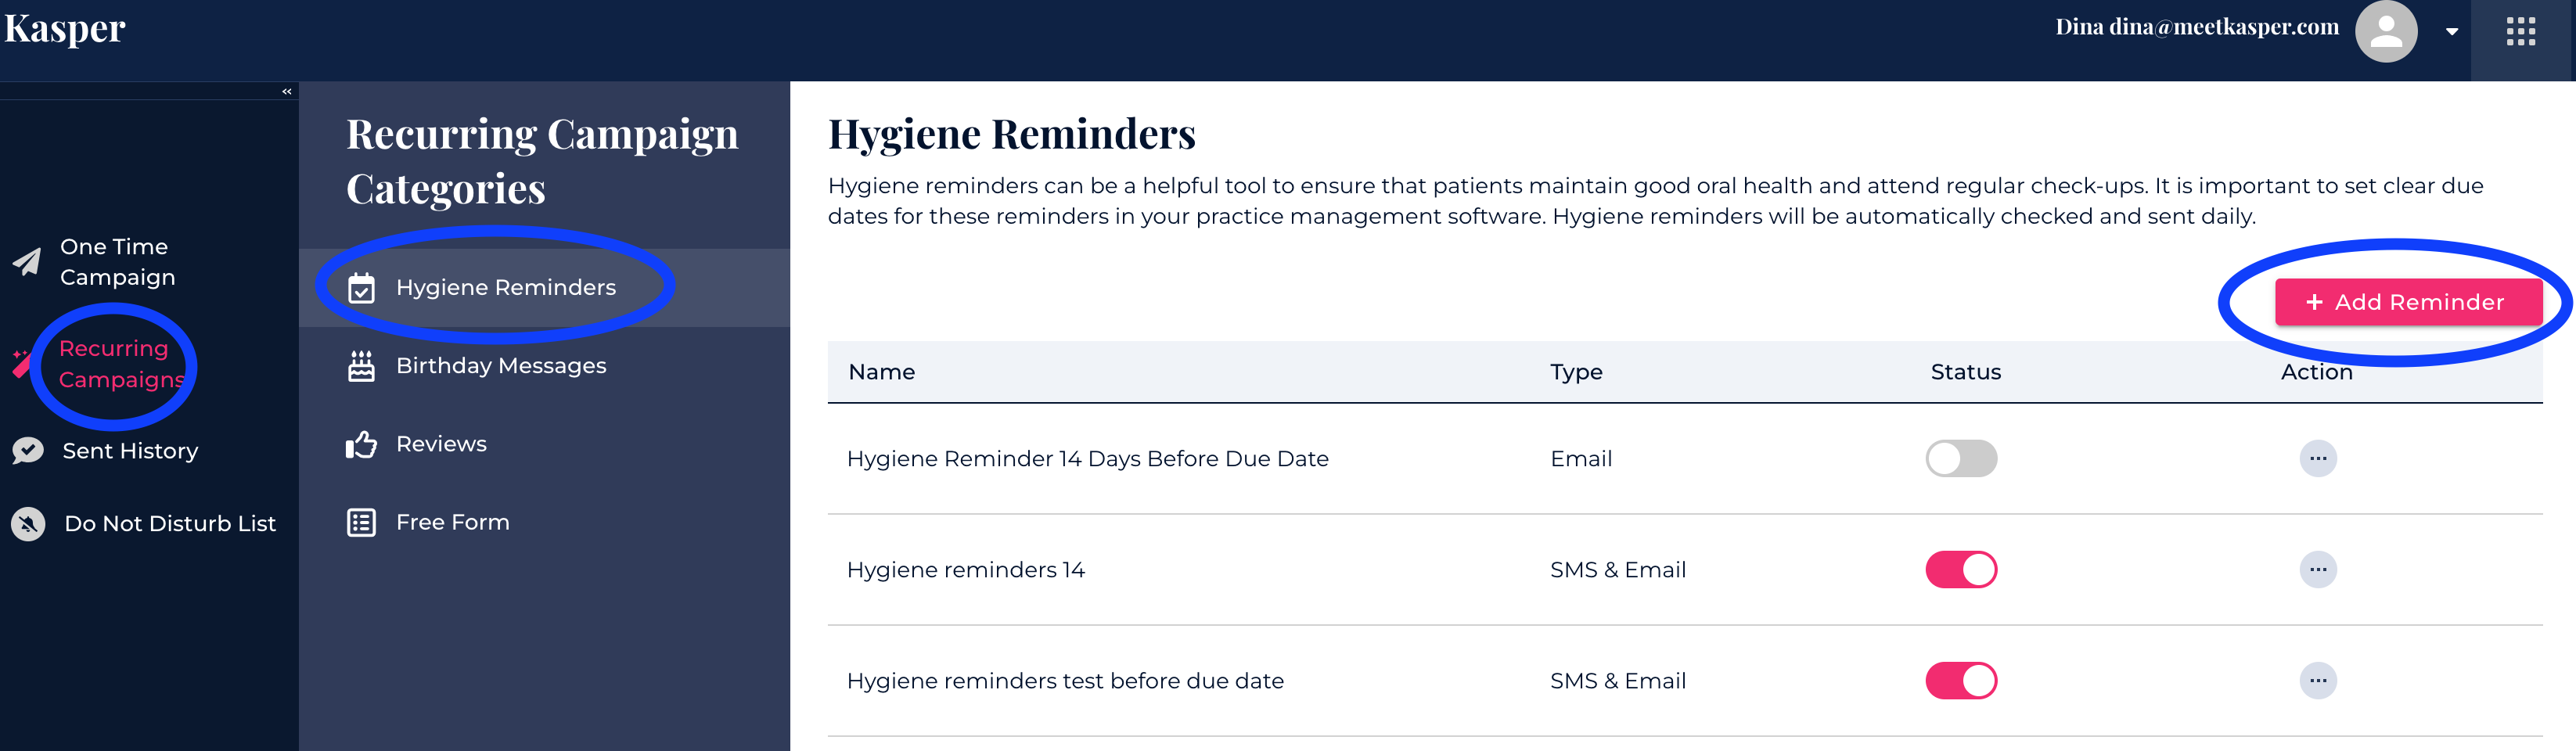Select Birthday Messages category
The image size is (2576, 751).
(x=500, y=366)
